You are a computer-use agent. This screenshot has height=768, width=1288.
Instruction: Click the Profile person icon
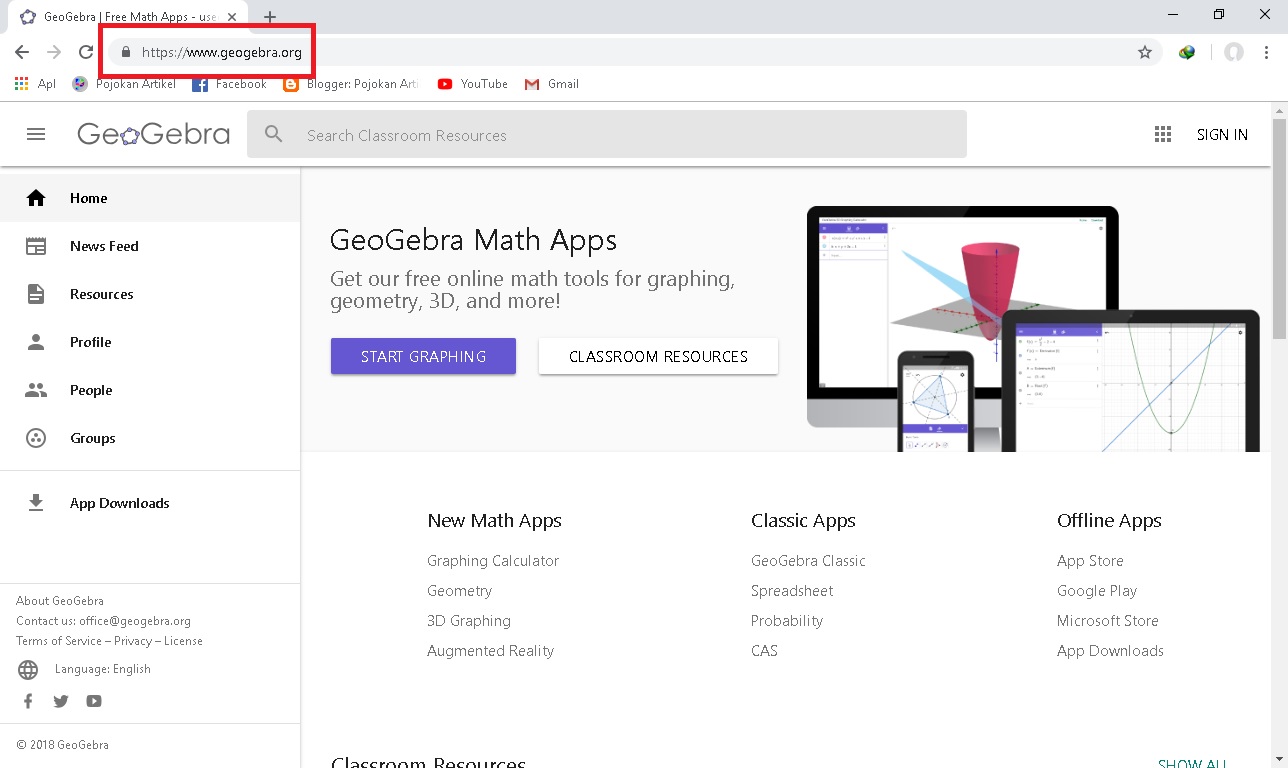click(36, 342)
